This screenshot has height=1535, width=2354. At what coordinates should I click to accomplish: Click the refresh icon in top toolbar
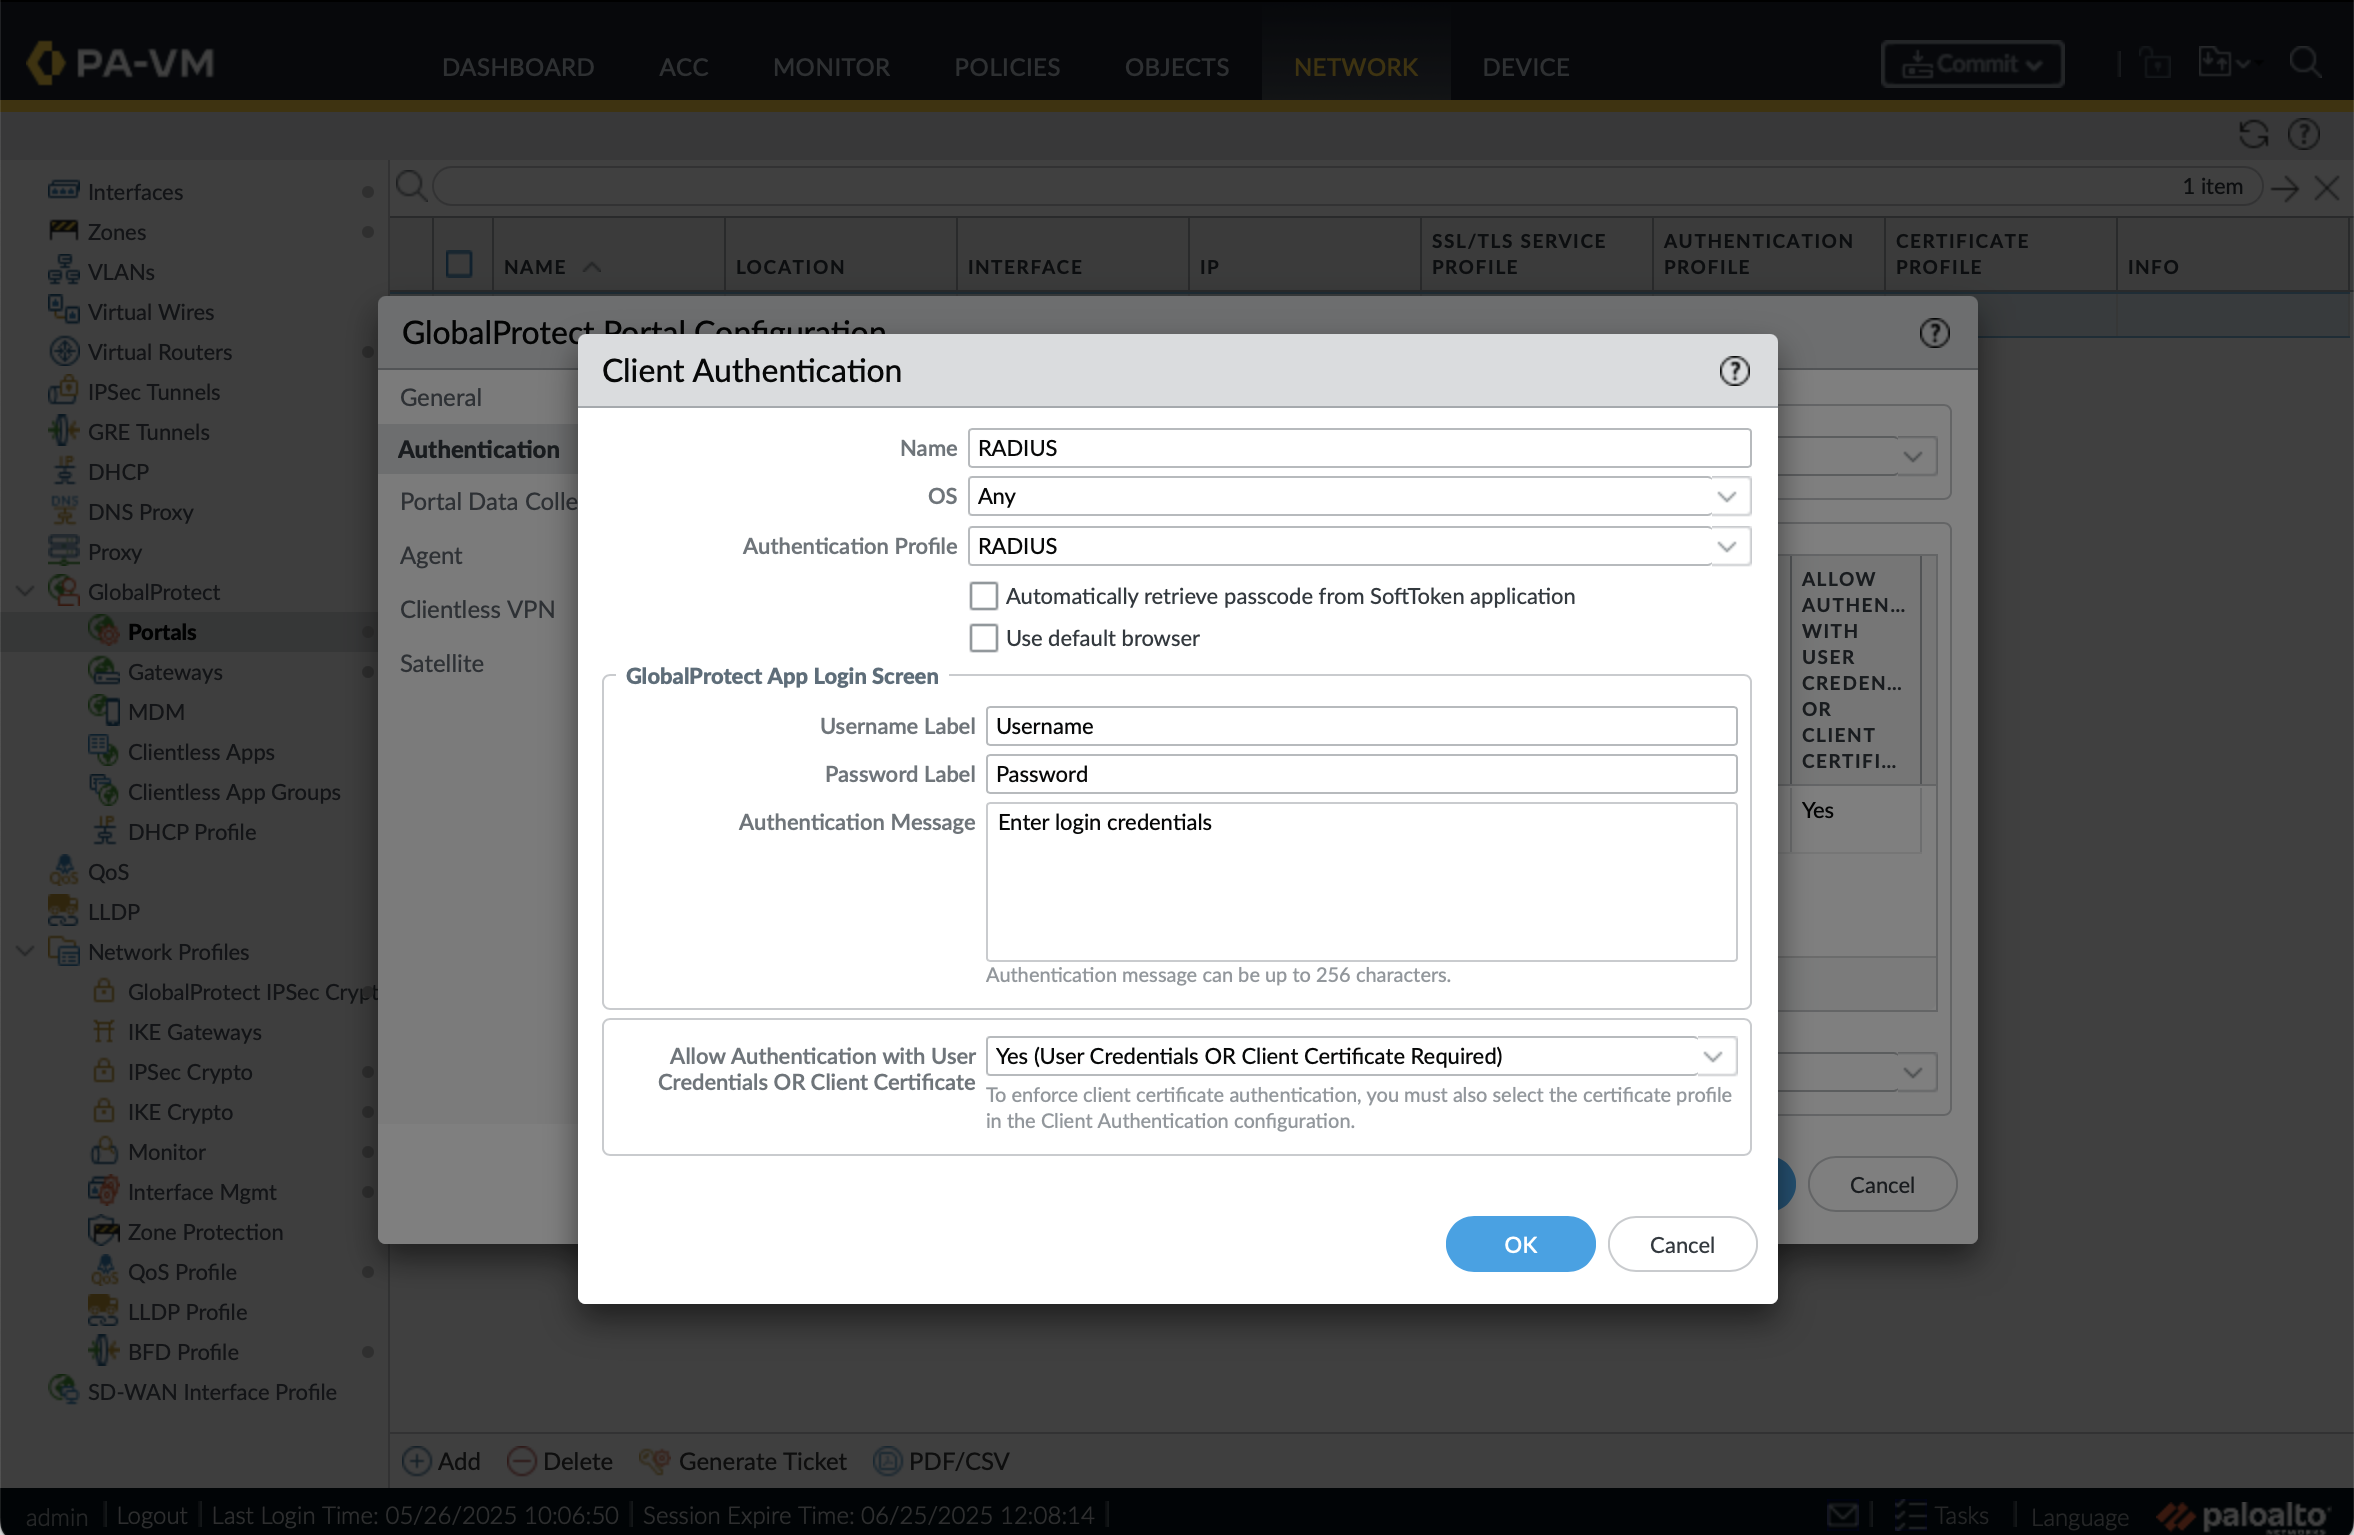point(2253,134)
